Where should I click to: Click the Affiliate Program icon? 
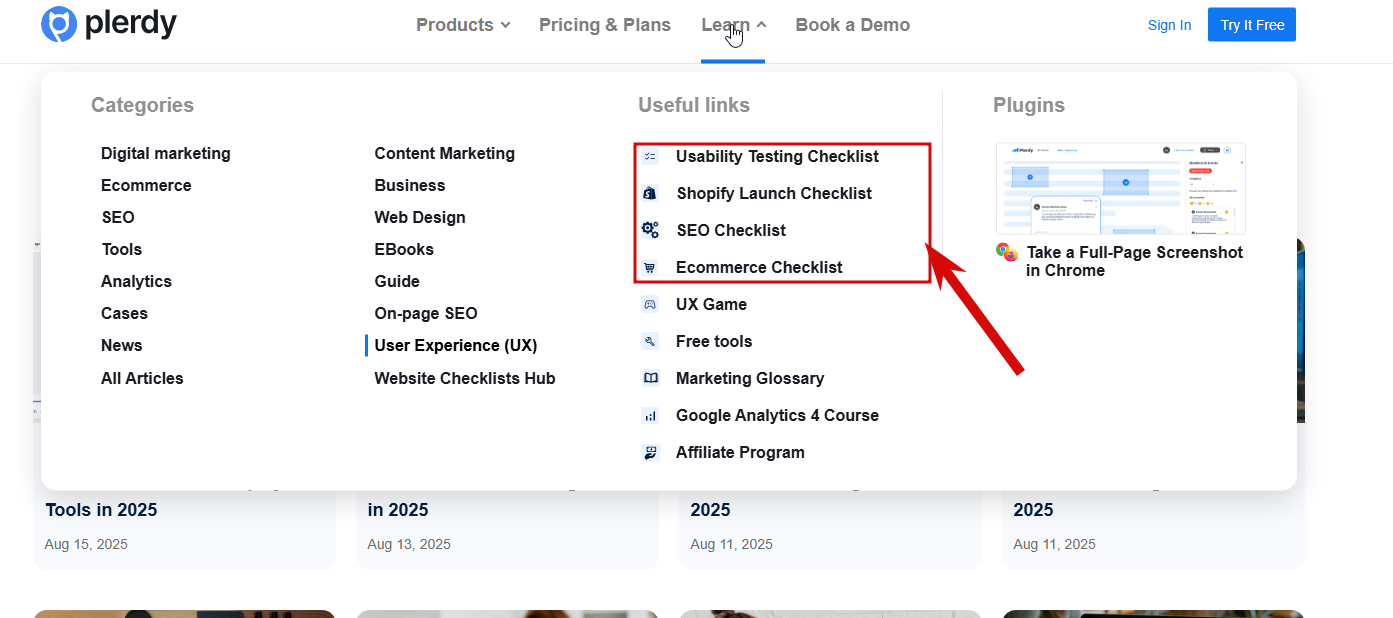(x=650, y=452)
